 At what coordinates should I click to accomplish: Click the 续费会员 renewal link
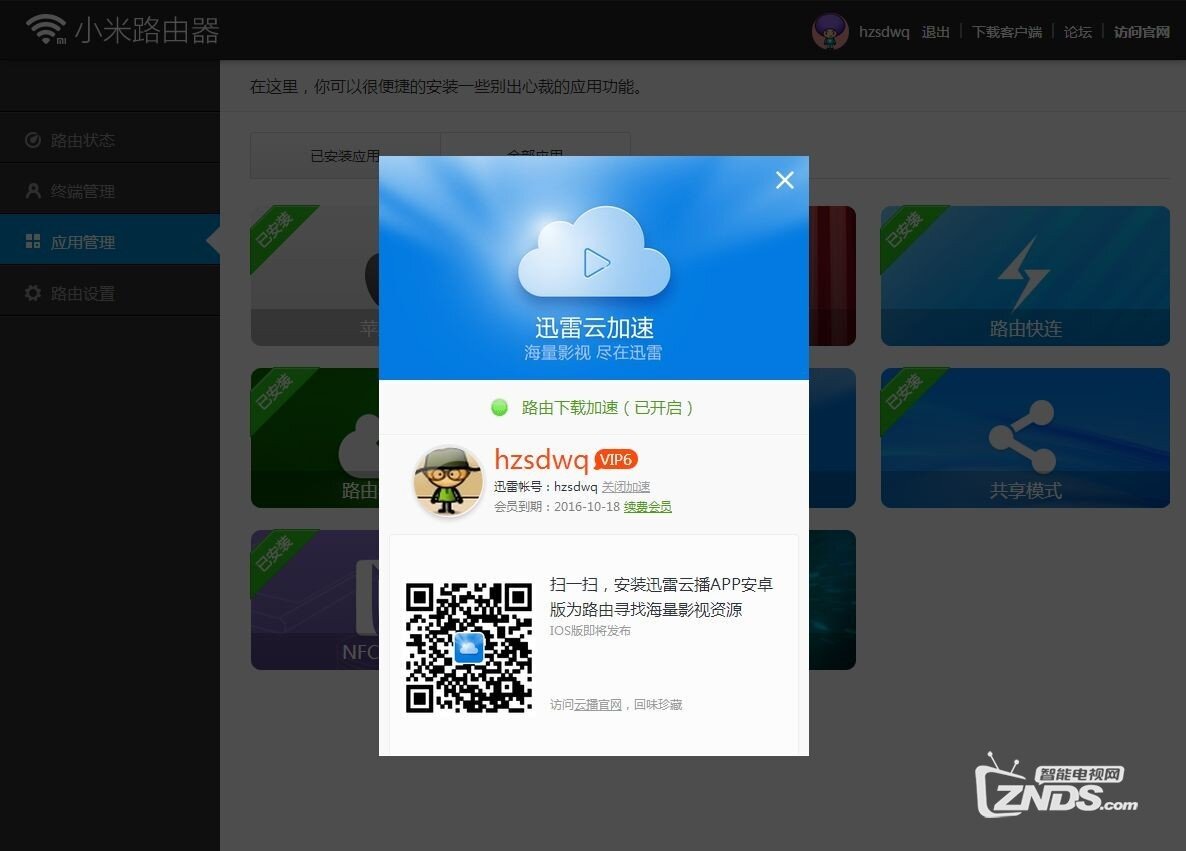(x=648, y=507)
